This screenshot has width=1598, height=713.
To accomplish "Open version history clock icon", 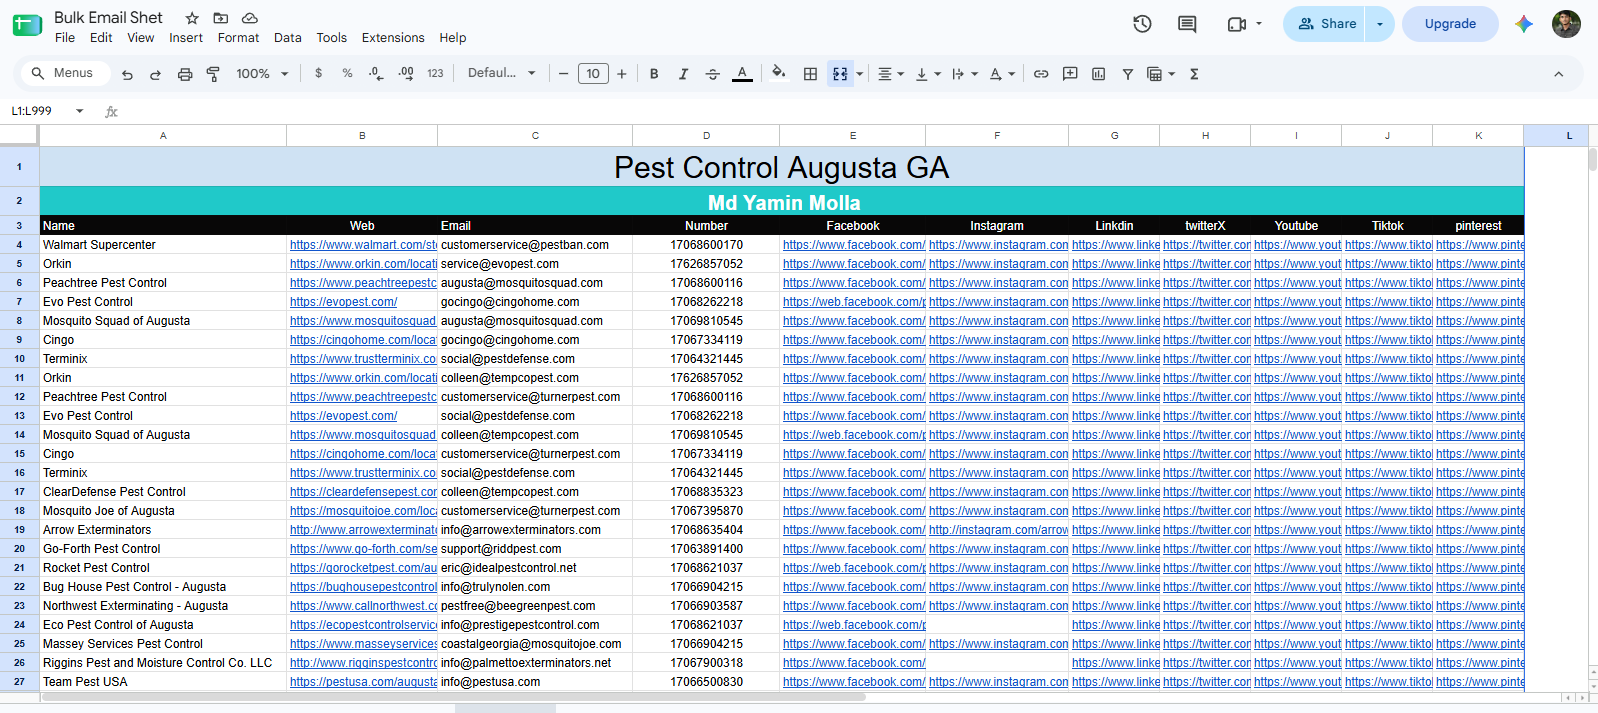I will click(x=1142, y=24).
